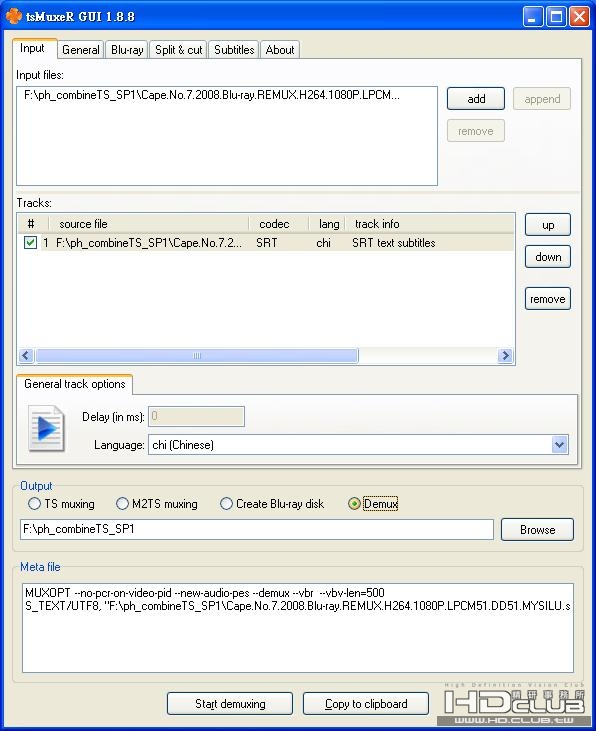This screenshot has width=596, height=731.
Task: Minimize the tsMuxeR window
Action: click(532, 17)
